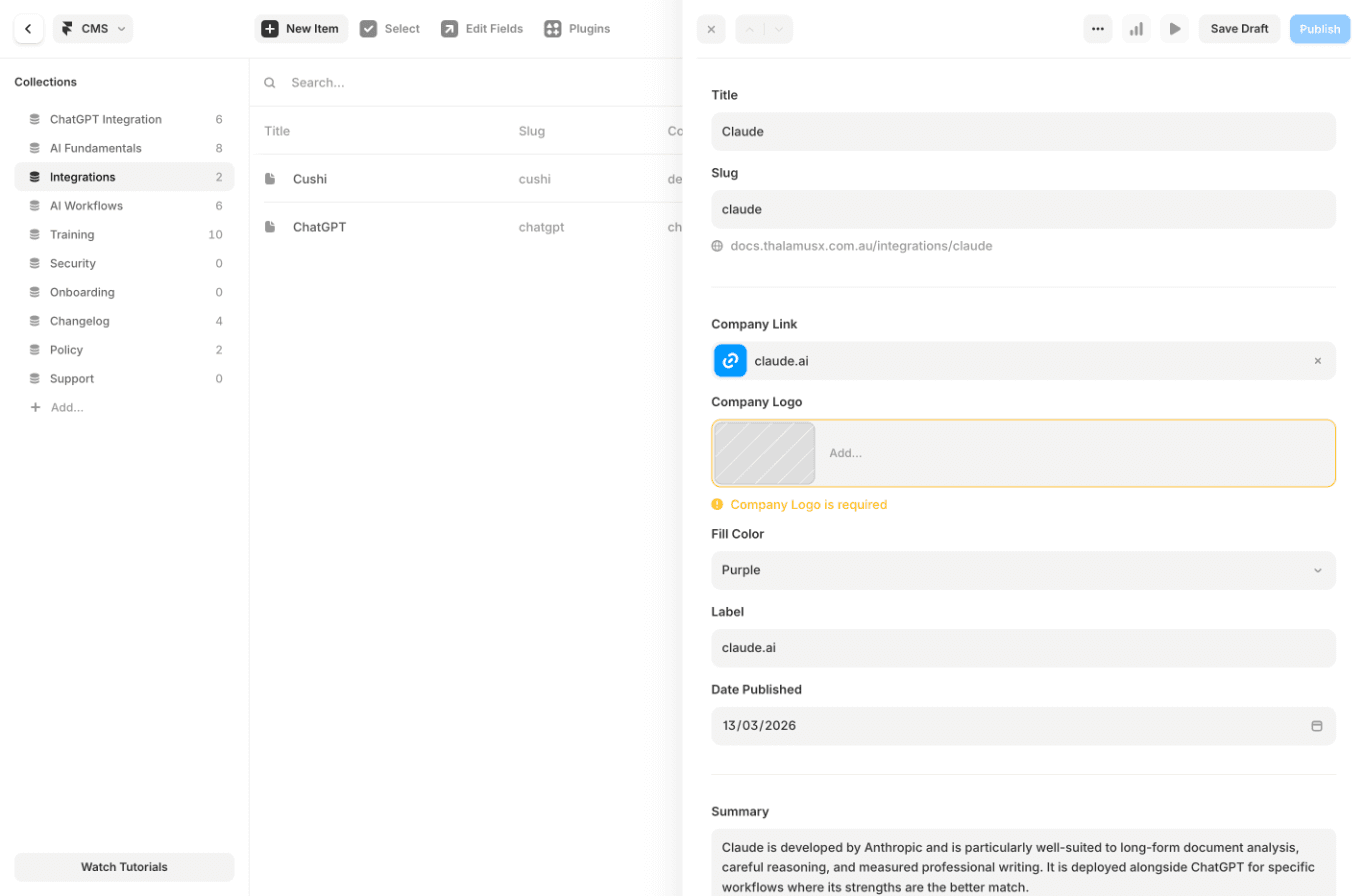Open the Training collection
The width and height of the screenshot is (1365, 896).
pos(124,235)
